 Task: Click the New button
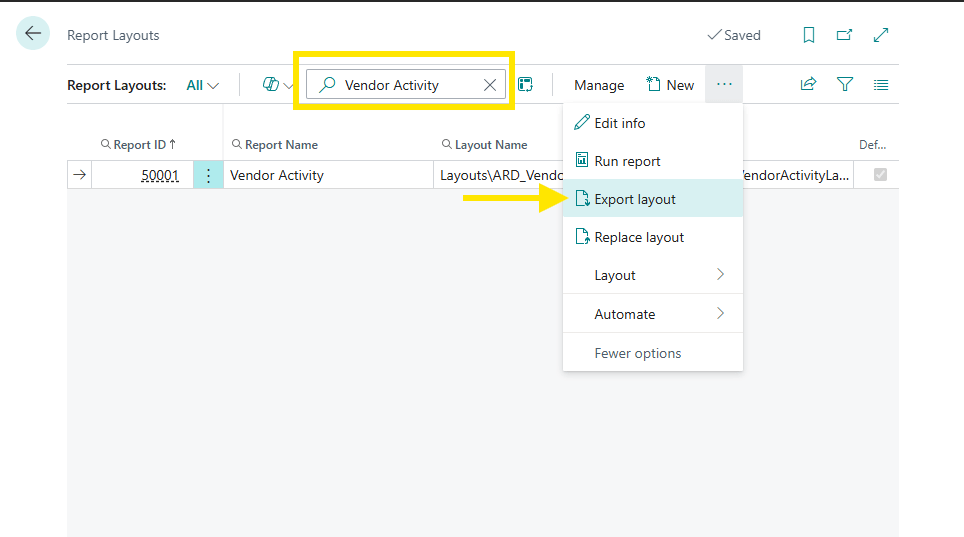(x=670, y=85)
